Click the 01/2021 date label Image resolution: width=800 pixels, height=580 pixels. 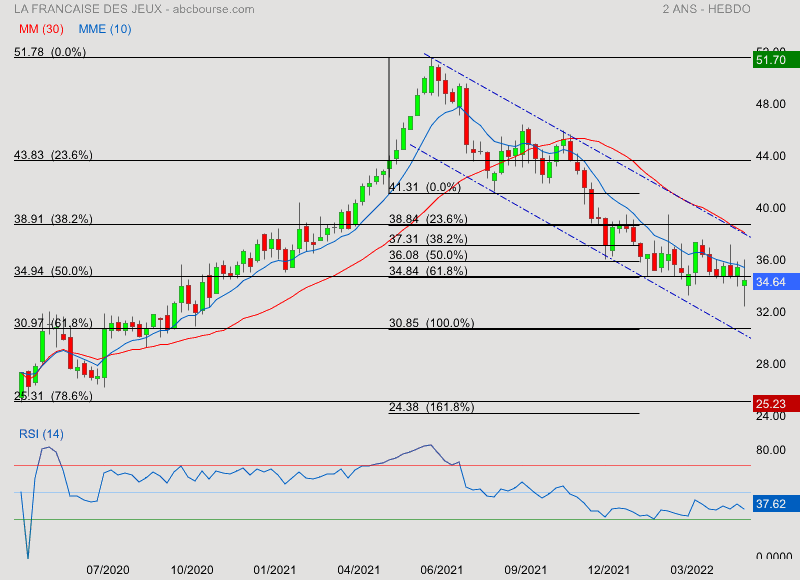coord(274,570)
